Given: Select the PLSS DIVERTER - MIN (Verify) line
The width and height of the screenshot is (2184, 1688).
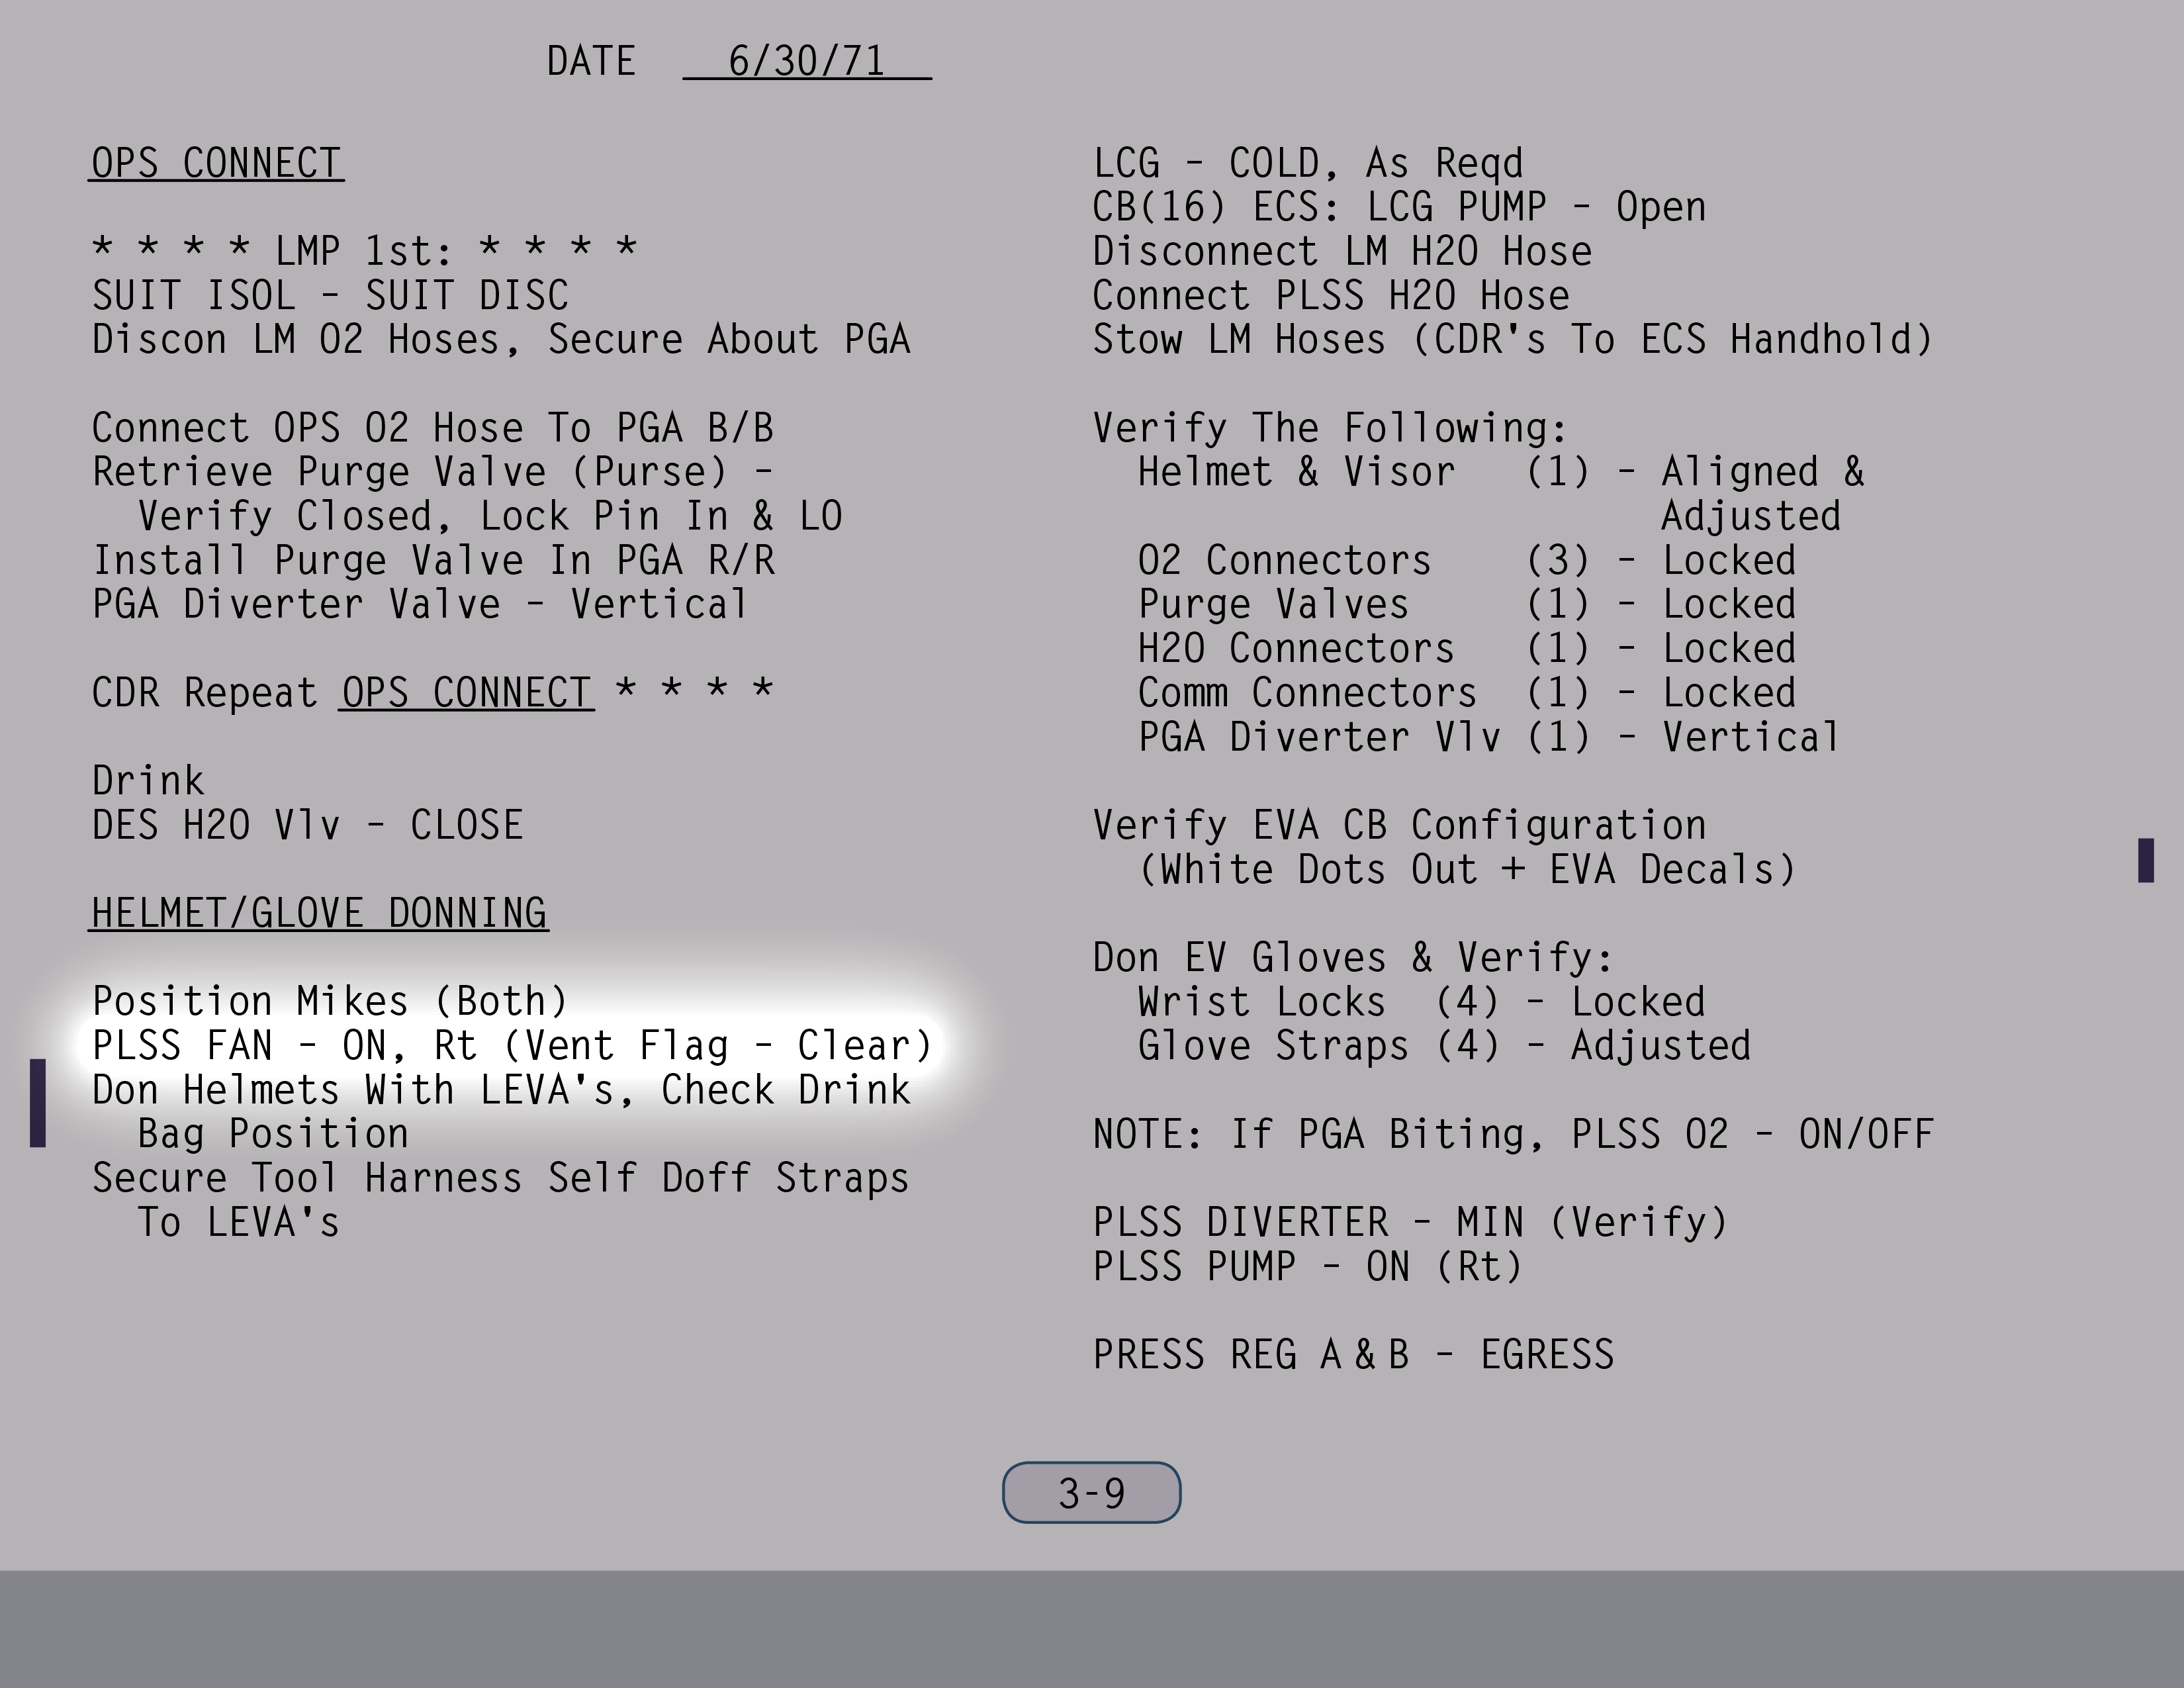Looking at the screenshot, I should click(1410, 1222).
